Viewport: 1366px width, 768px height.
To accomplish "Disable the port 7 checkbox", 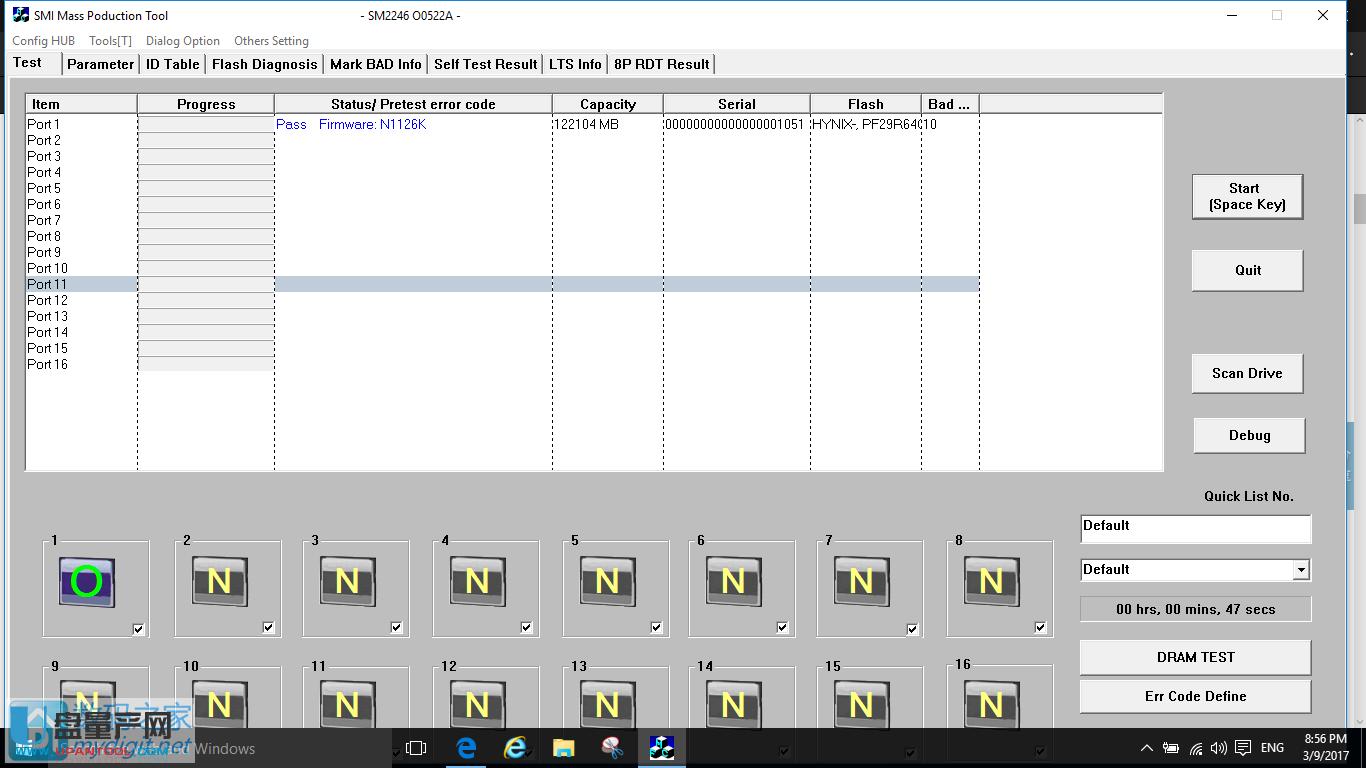I will [912, 629].
